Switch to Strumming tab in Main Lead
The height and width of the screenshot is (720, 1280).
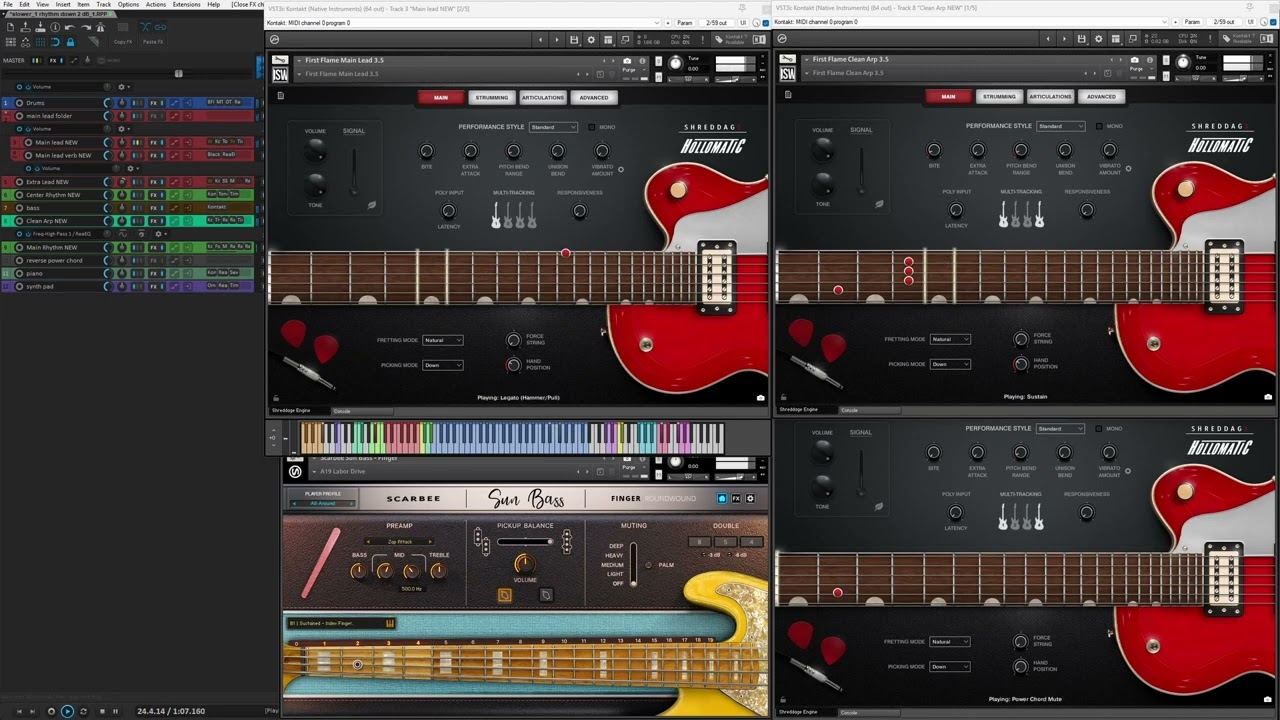pos(491,97)
